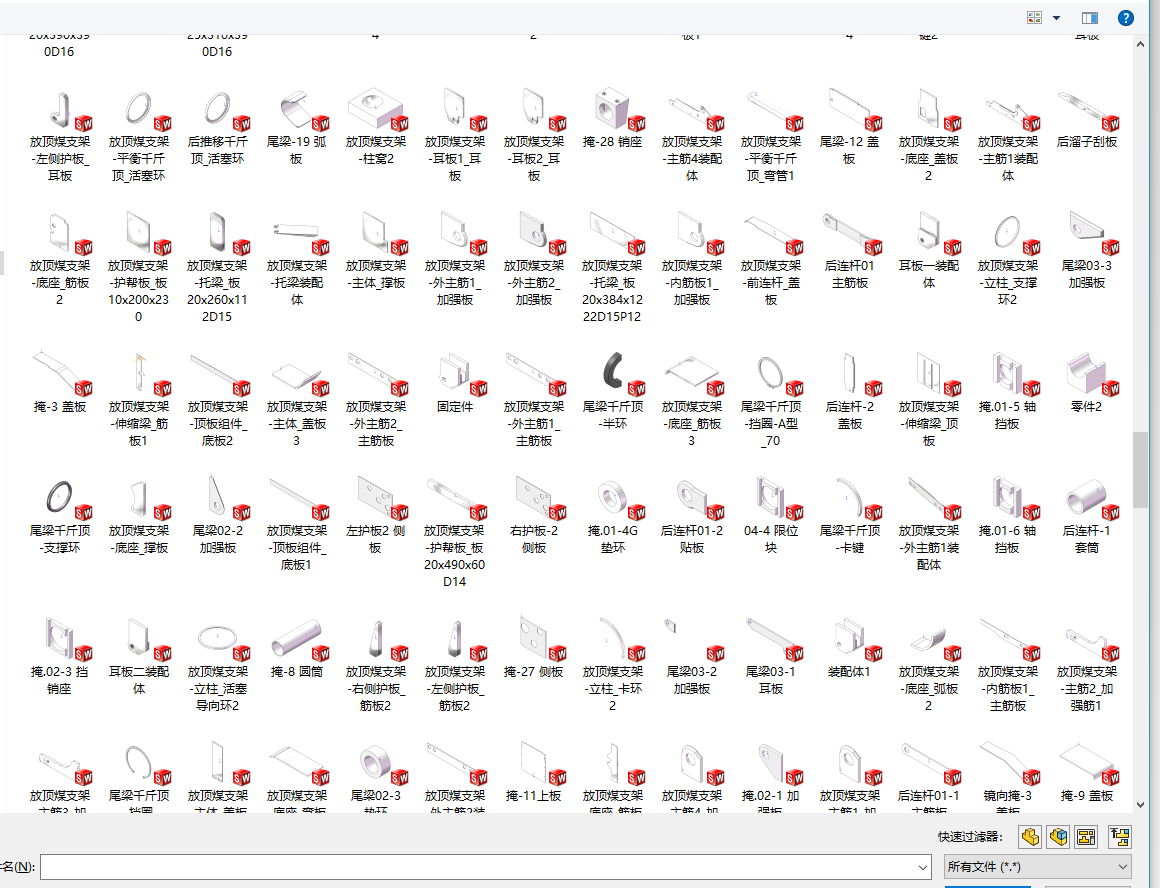Select file 尾梁03-2 加强板

coord(692,656)
